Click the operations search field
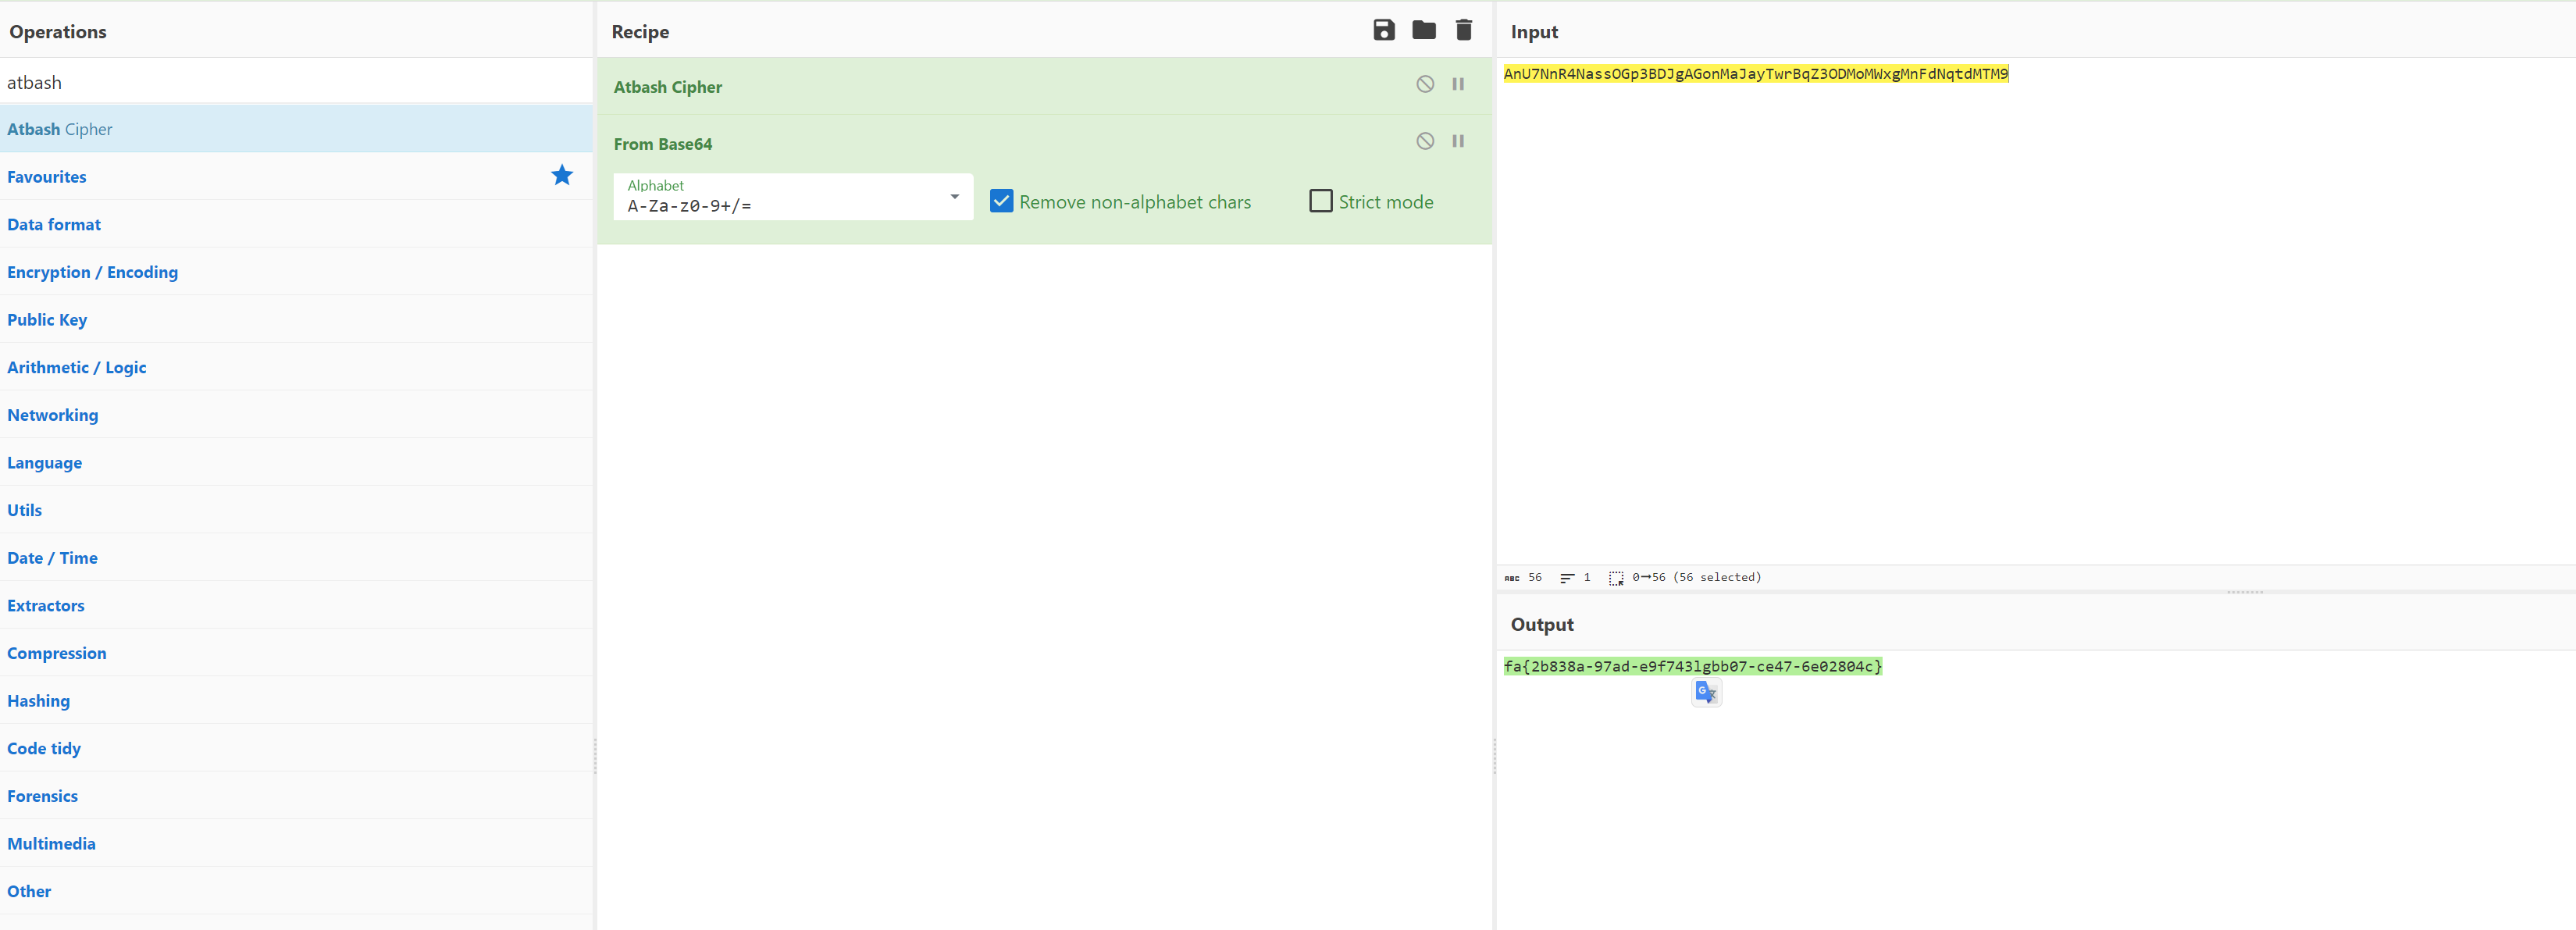 tap(296, 82)
